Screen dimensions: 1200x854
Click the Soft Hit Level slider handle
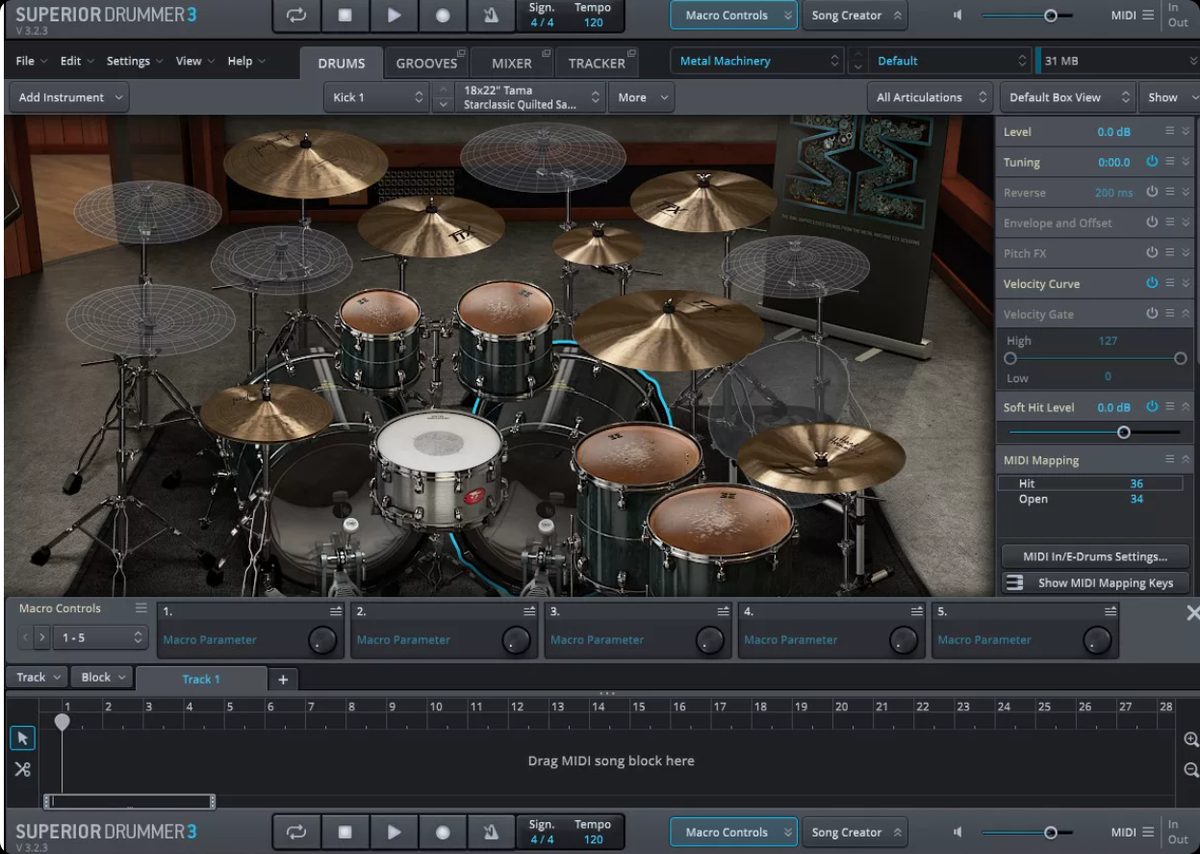tap(1124, 432)
